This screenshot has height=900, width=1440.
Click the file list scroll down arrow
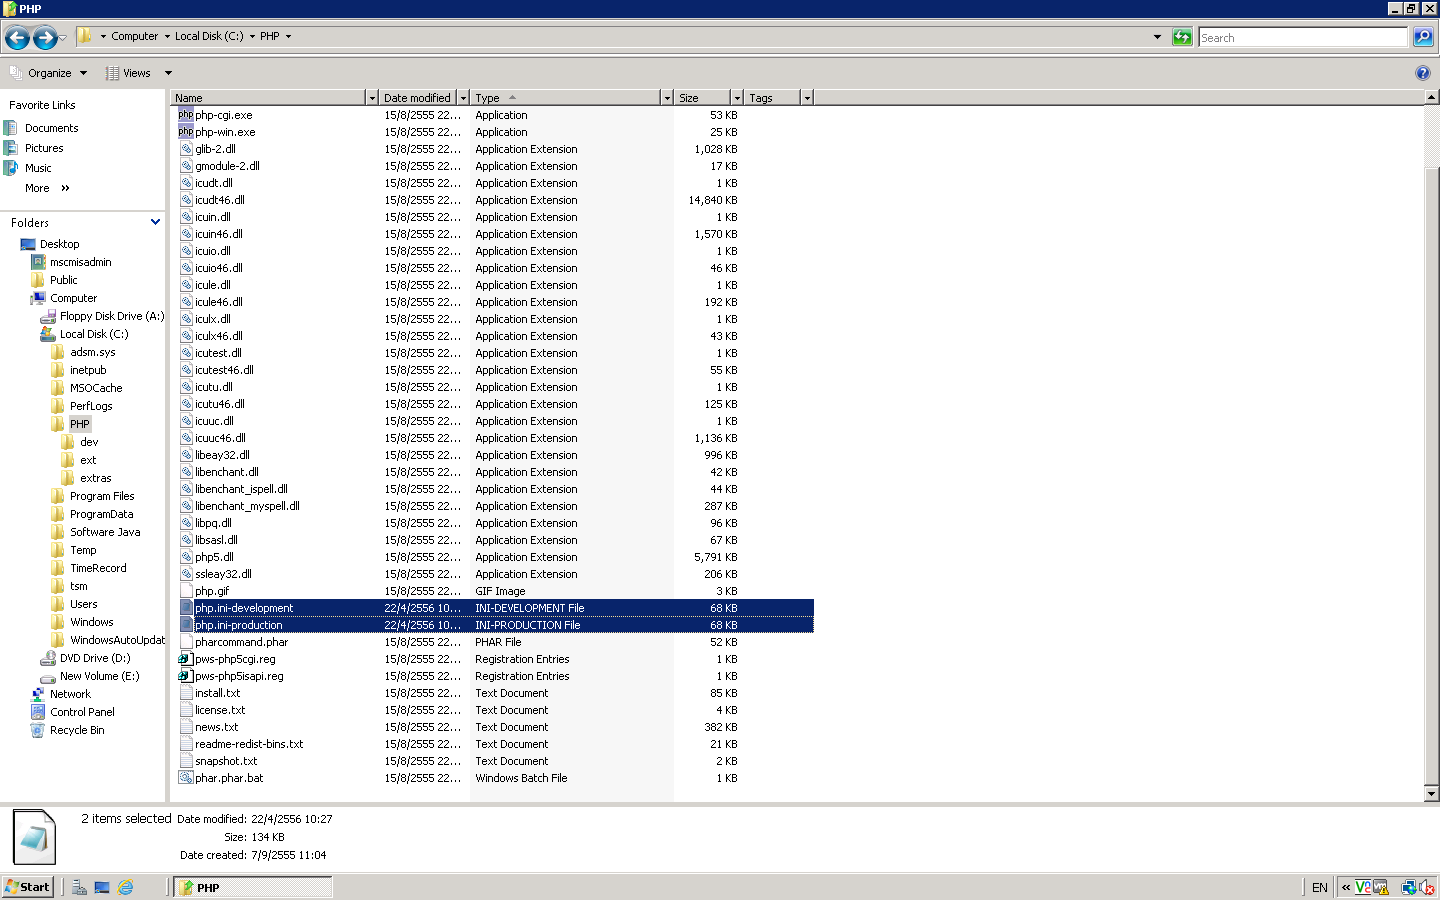click(x=1432, y=794)
